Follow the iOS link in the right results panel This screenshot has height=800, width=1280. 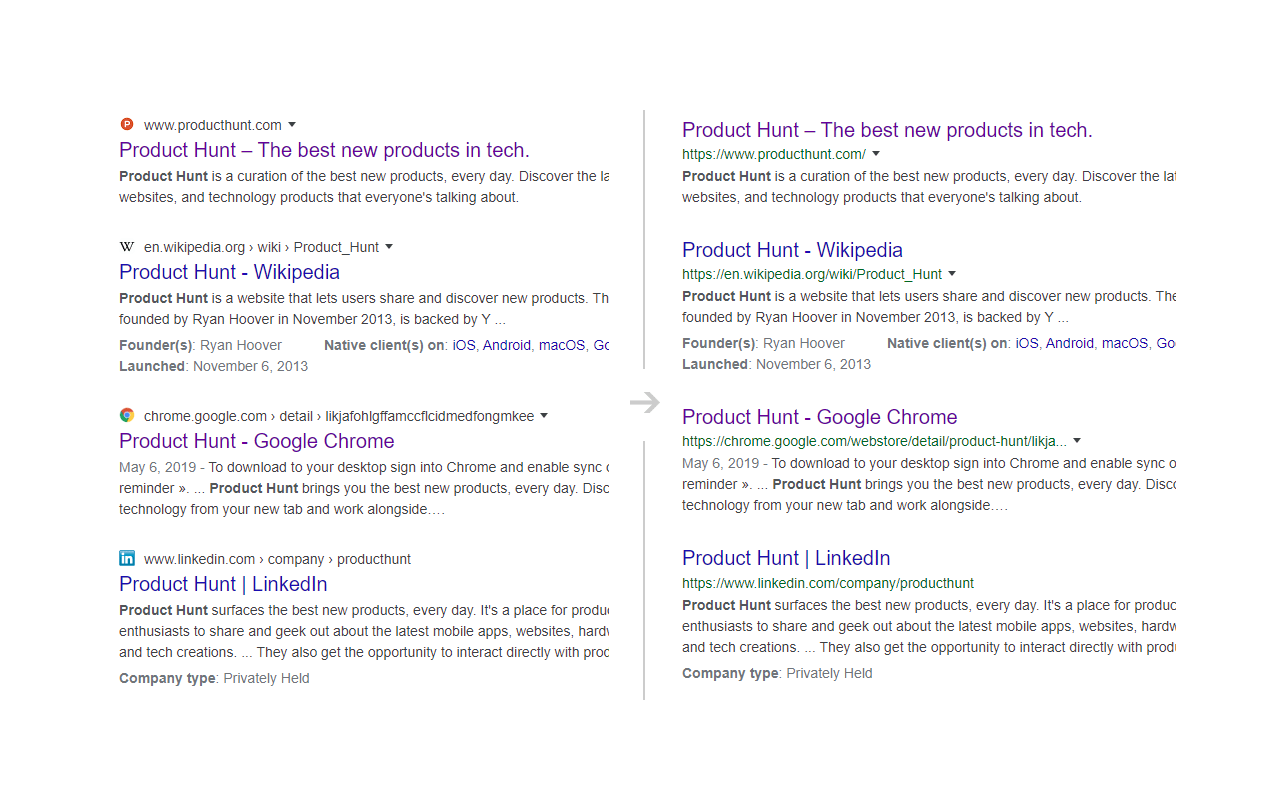point(1027,343)
